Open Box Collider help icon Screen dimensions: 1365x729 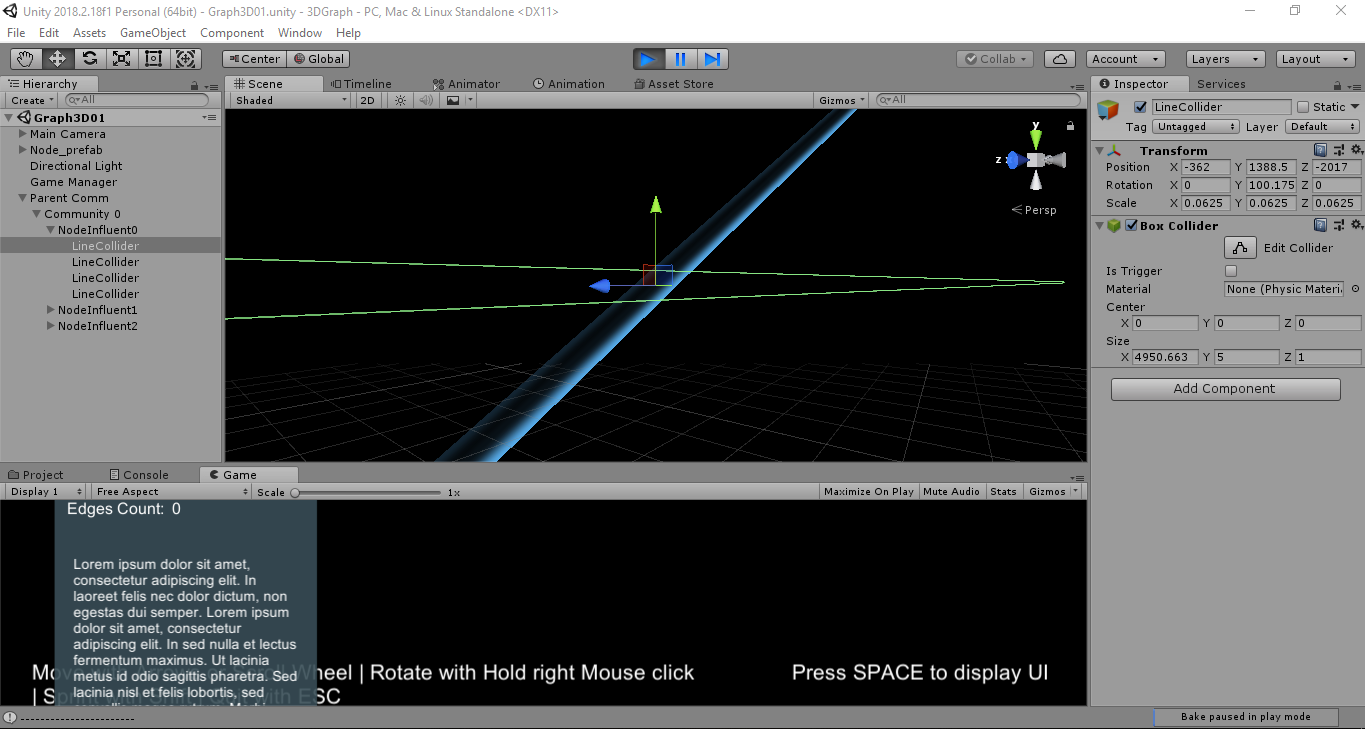pos(1320,225)
